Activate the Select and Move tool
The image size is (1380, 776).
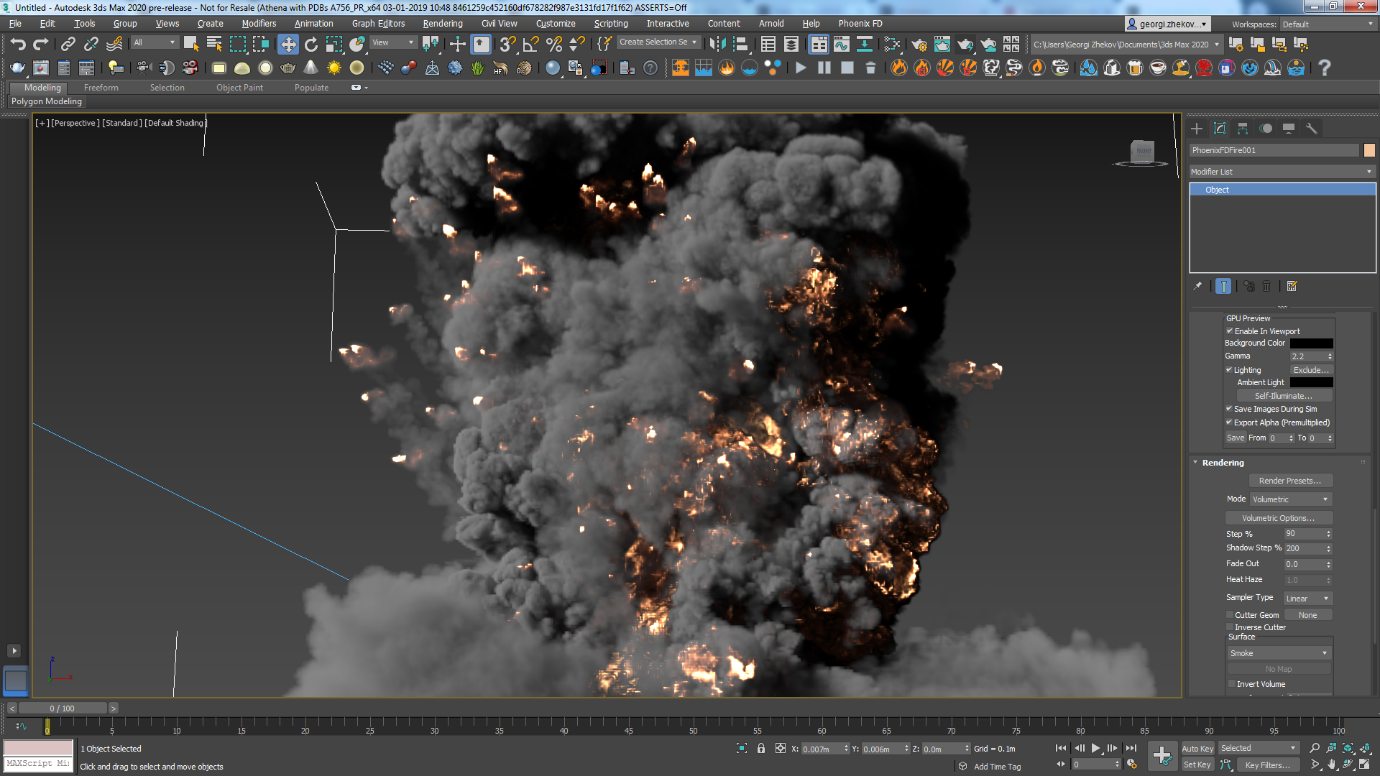288,44
